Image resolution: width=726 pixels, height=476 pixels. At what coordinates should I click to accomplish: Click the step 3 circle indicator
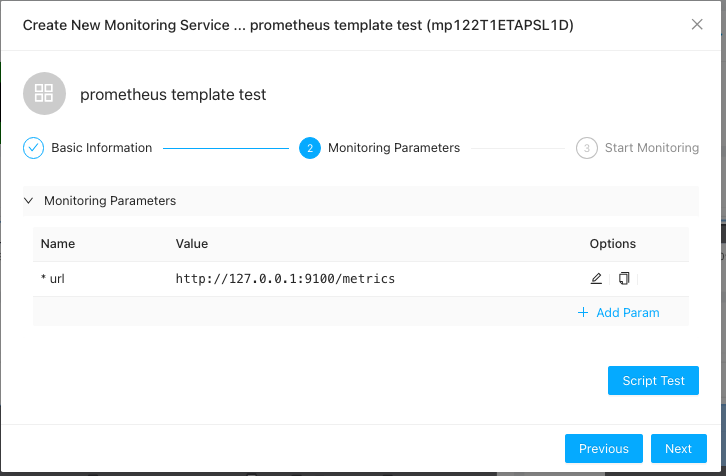(x=587, y=148)
